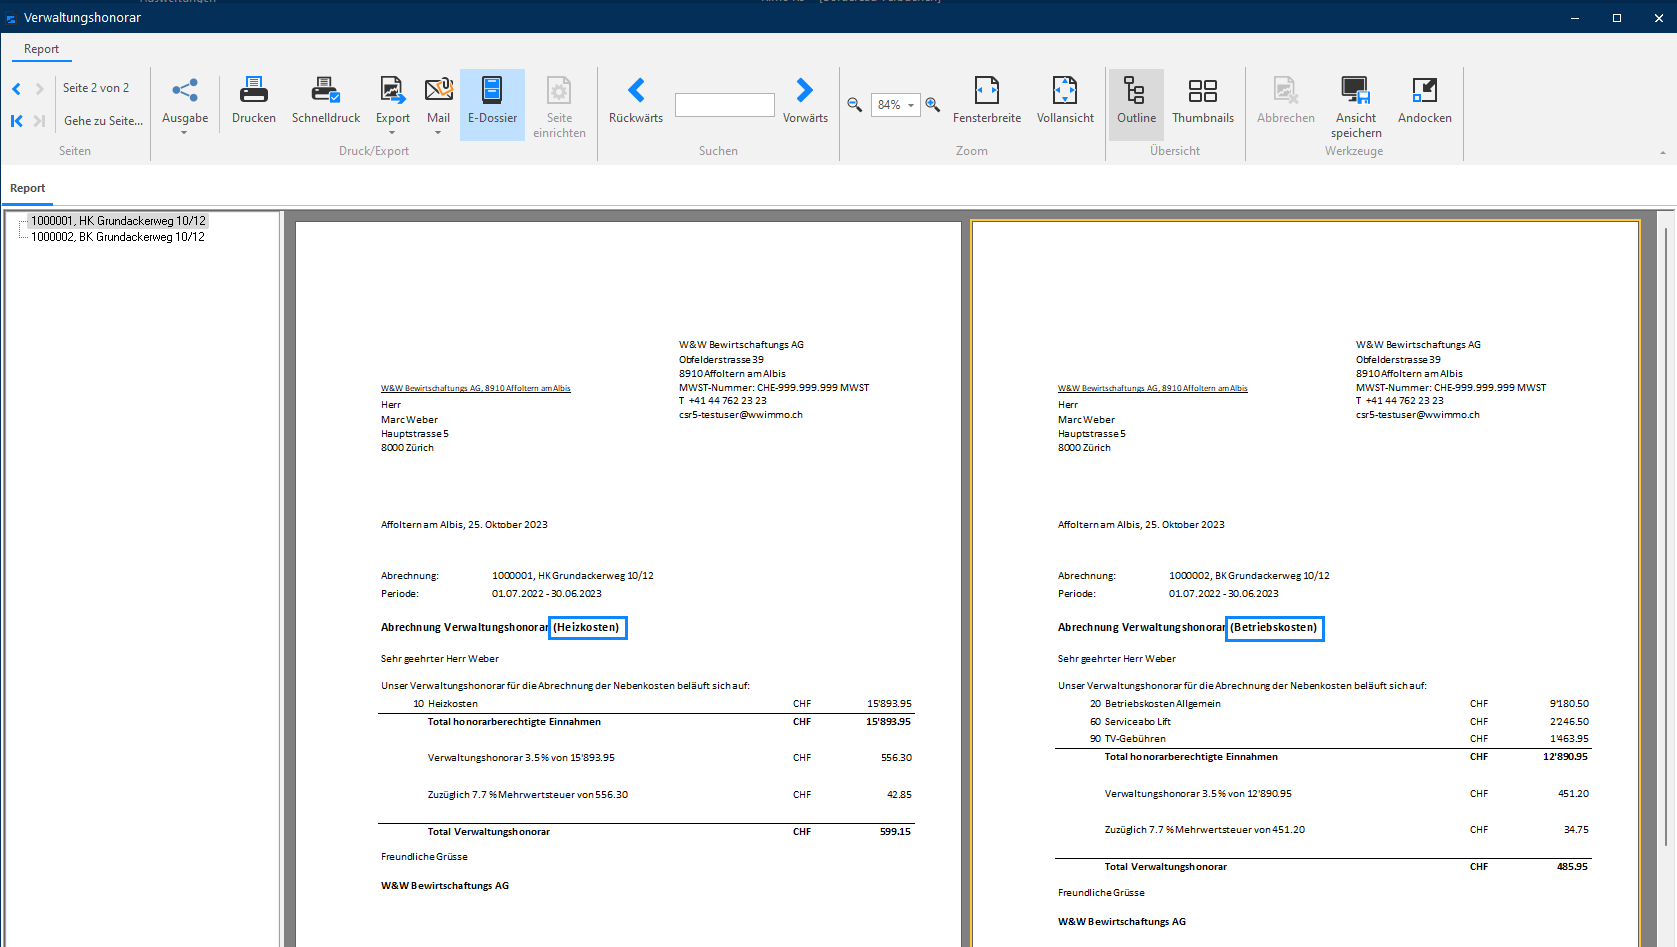
Task: Click in the Suchen search field
Action: click(725, 105)
